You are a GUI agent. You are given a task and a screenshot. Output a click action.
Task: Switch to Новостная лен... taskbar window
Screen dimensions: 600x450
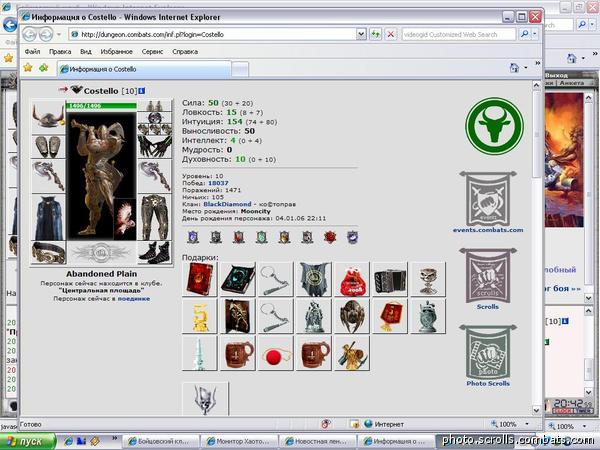tap(317, 441)
